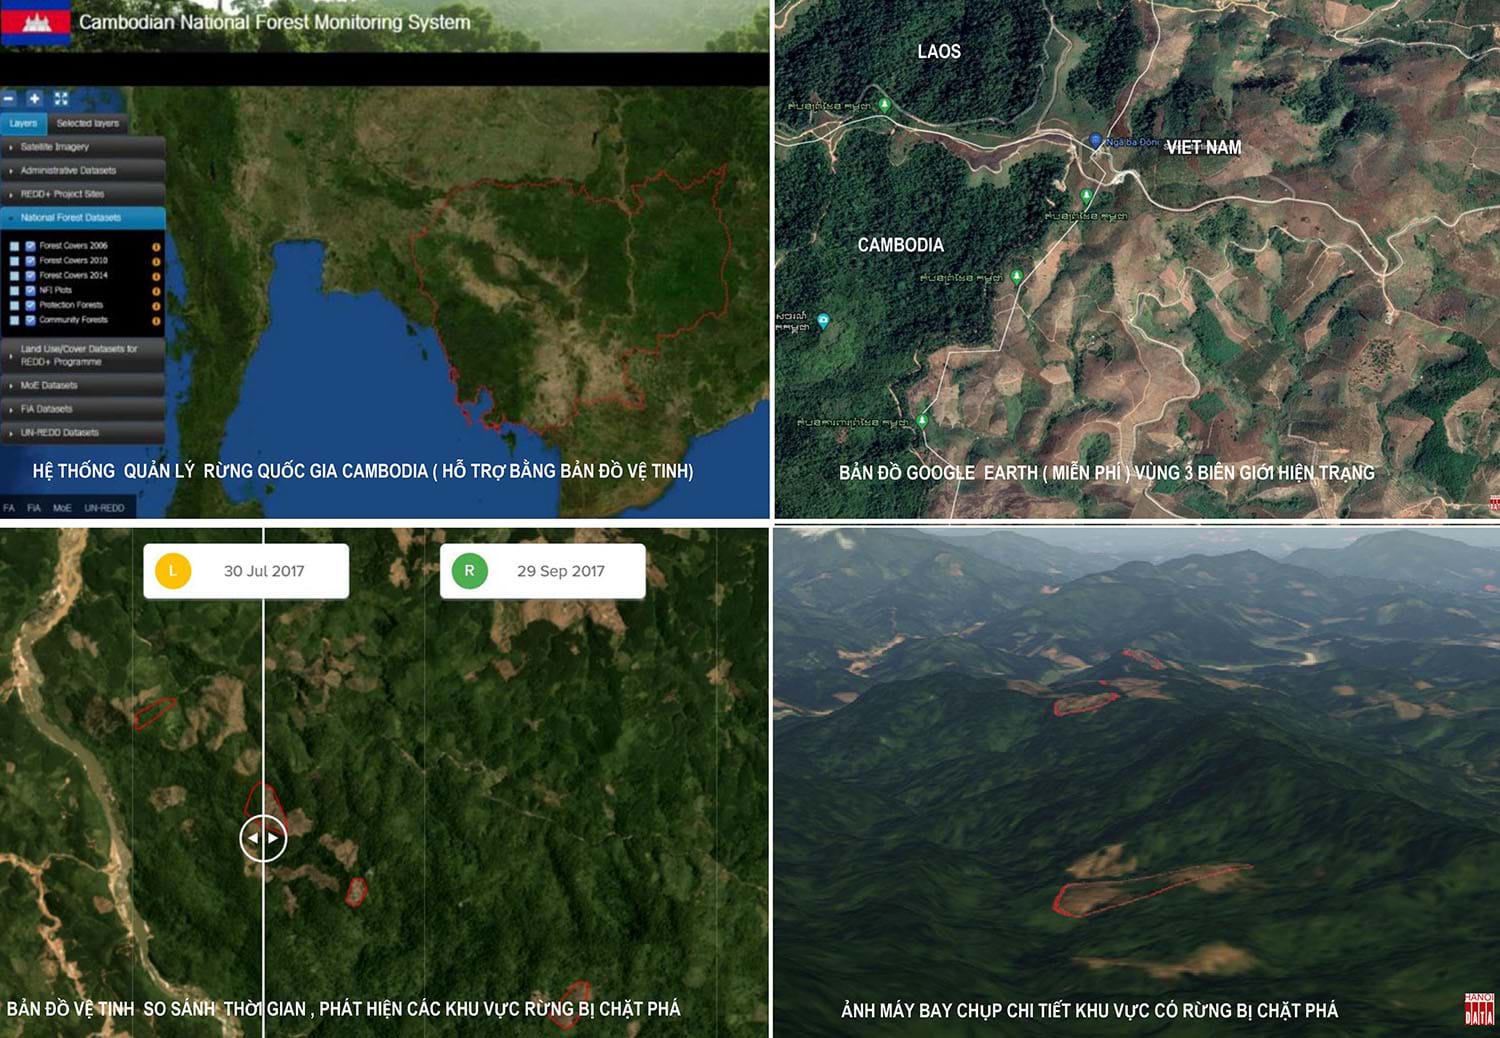
Task: Click the Cambodian flag logo
Action: 36,23
